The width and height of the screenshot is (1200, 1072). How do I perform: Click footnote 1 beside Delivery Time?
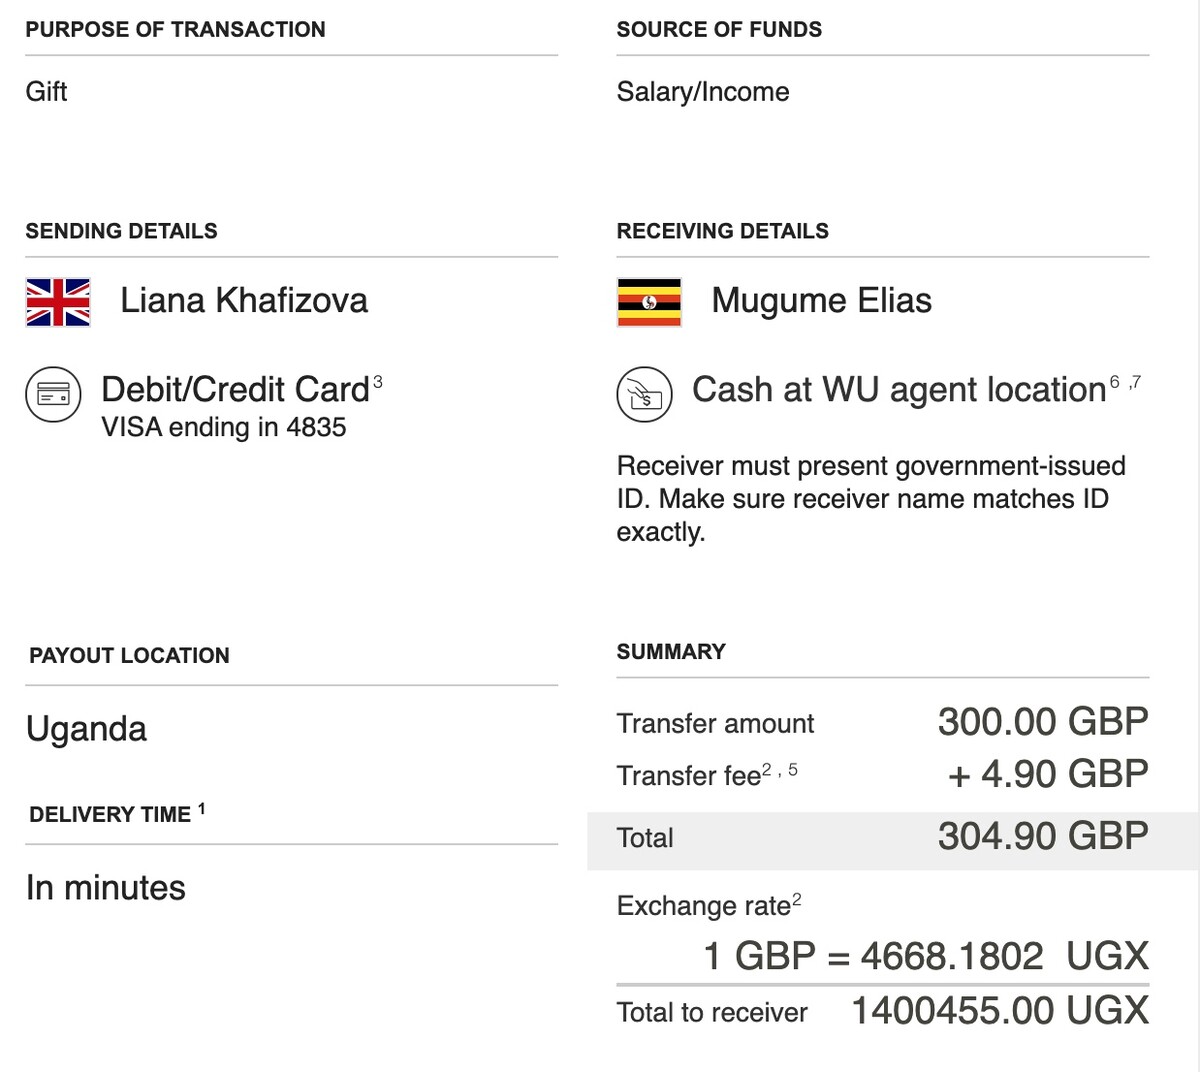(x=201, y=809)
